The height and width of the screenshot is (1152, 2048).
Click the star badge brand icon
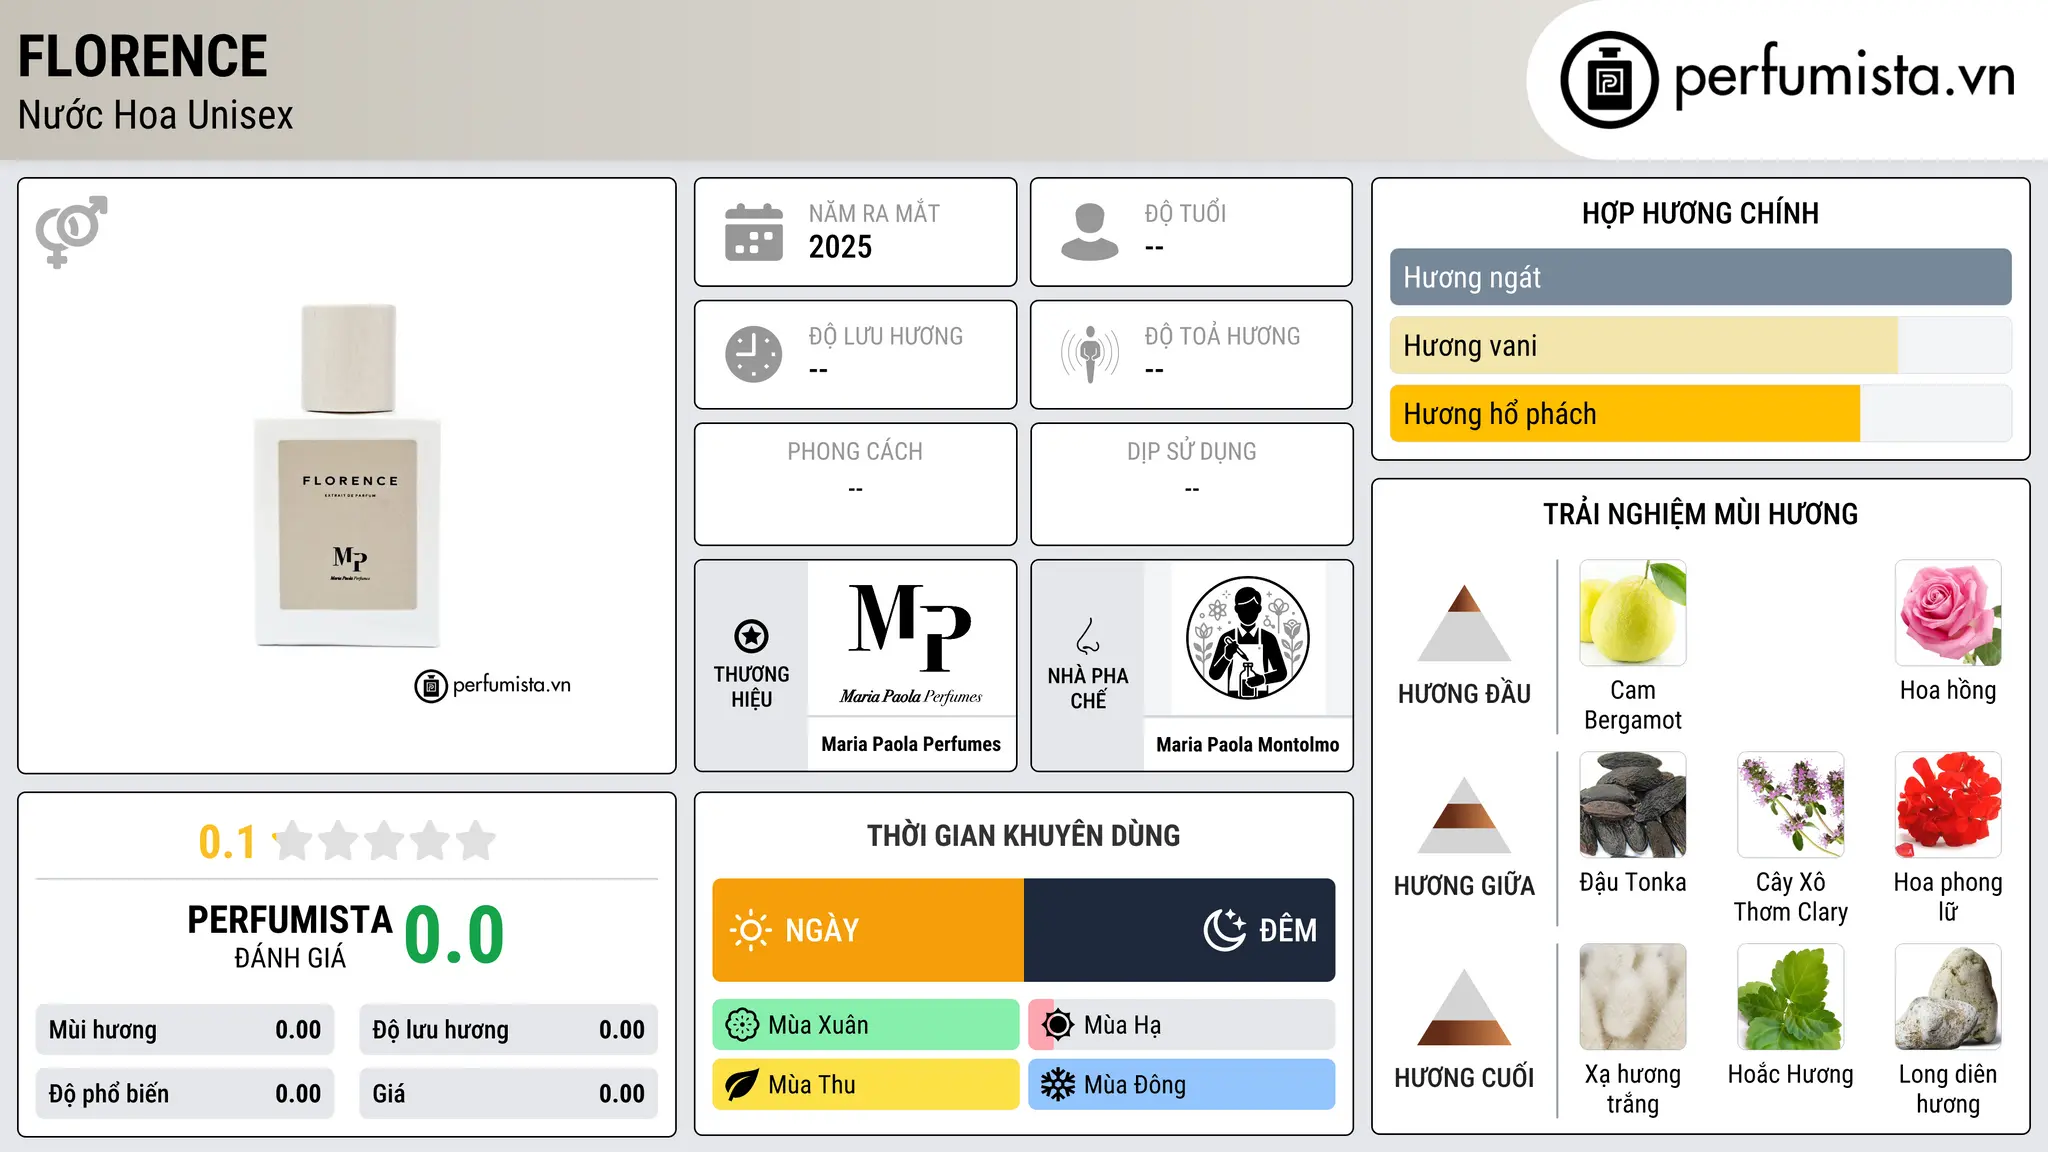coord(751,636)
